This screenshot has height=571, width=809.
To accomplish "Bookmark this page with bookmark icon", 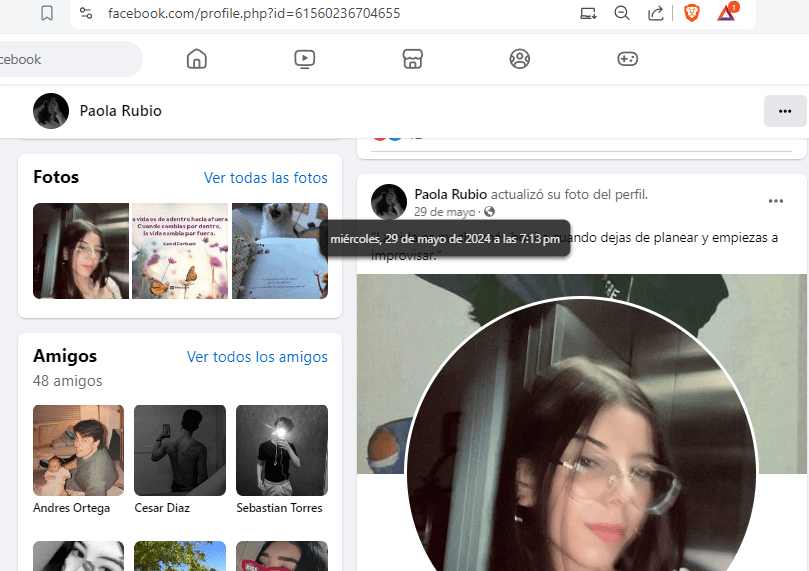I will click(47, 13).
